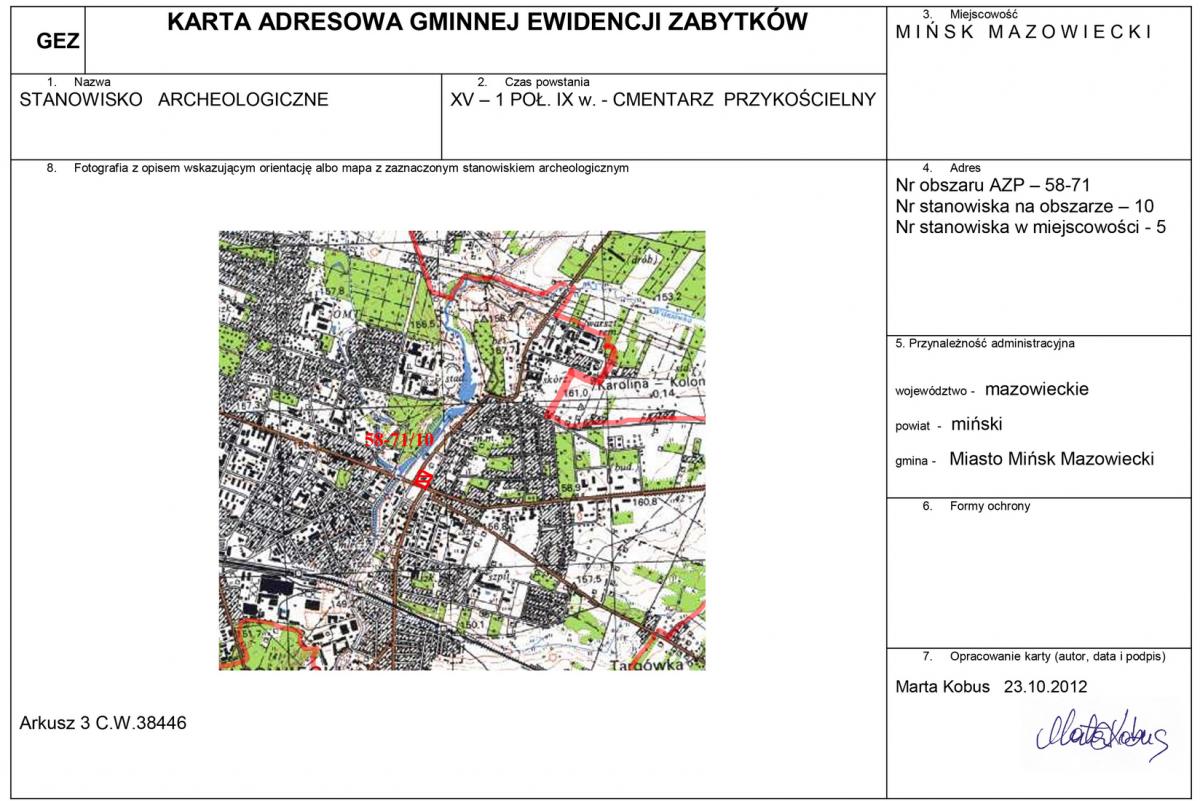Select the author and date Marta Kobus 23.10.2012

991,687
